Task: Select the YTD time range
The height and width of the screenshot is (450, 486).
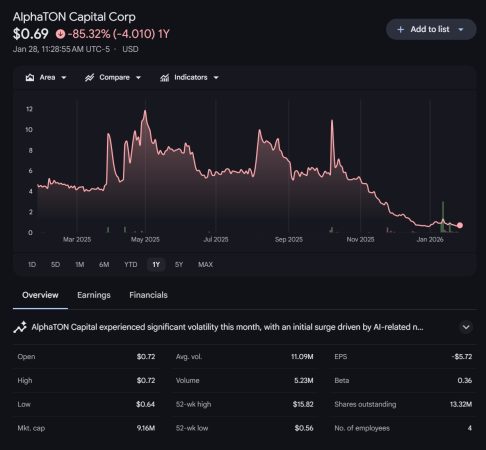Action: click(131, 265)
